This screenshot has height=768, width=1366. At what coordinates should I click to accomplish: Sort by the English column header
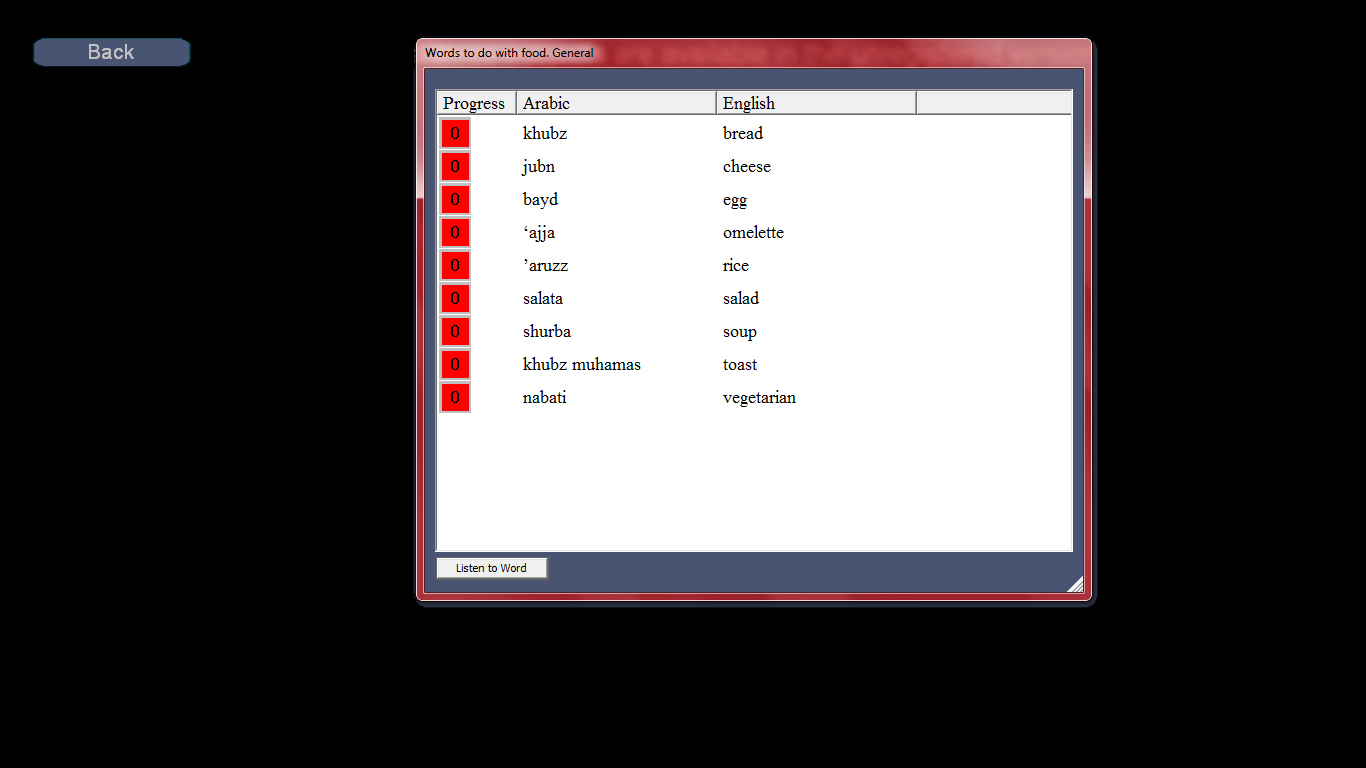tap(816, 103)
